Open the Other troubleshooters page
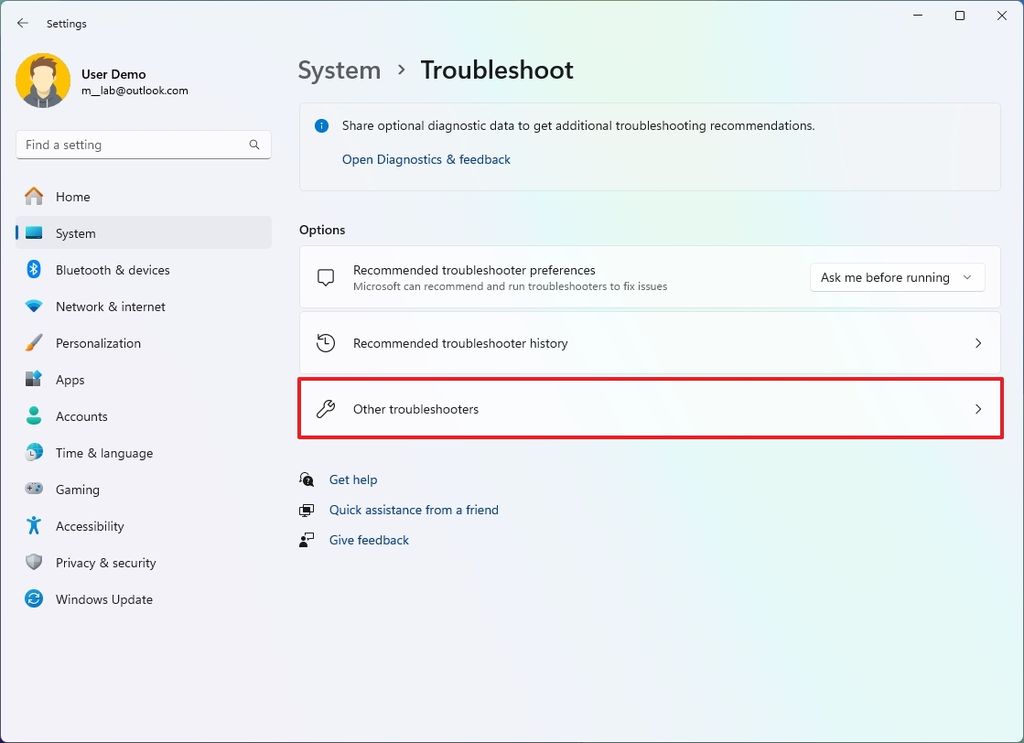The image size is (1024, 743). coord(650,408)
